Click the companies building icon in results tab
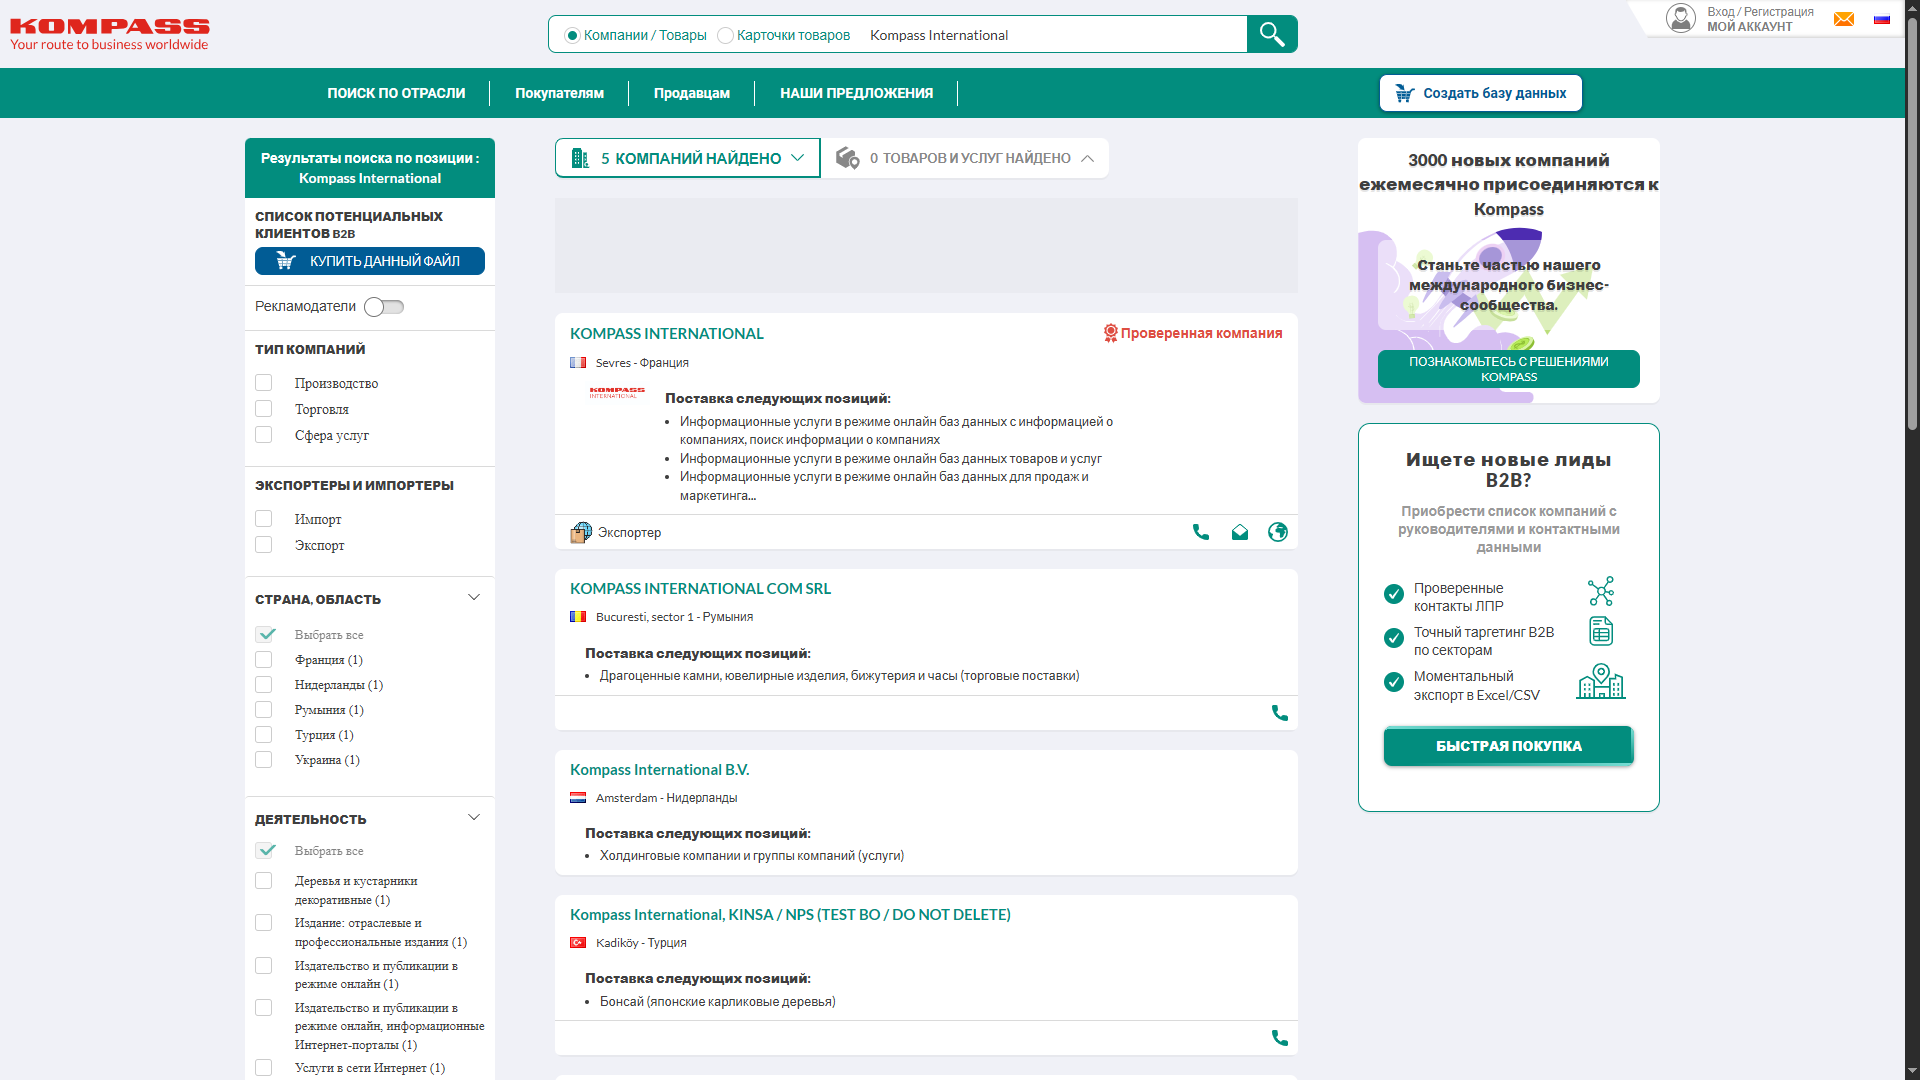 click(x=580, y=158)
